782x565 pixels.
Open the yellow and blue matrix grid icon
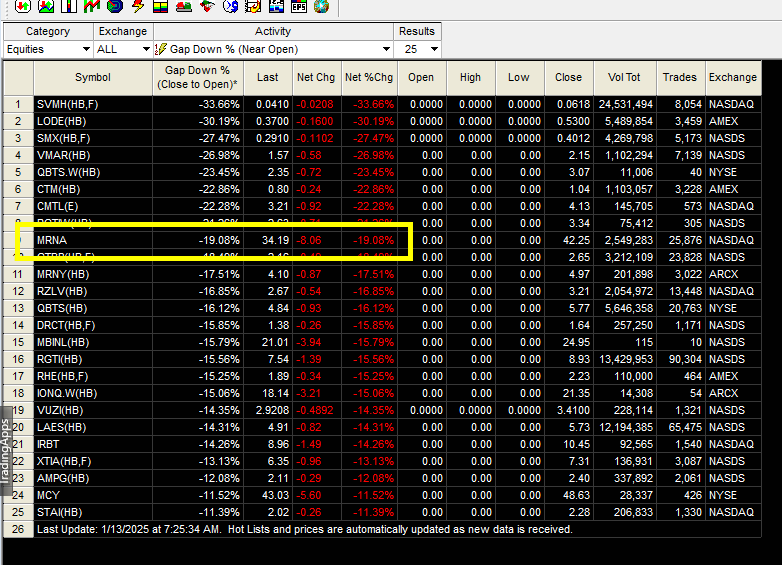161,6
